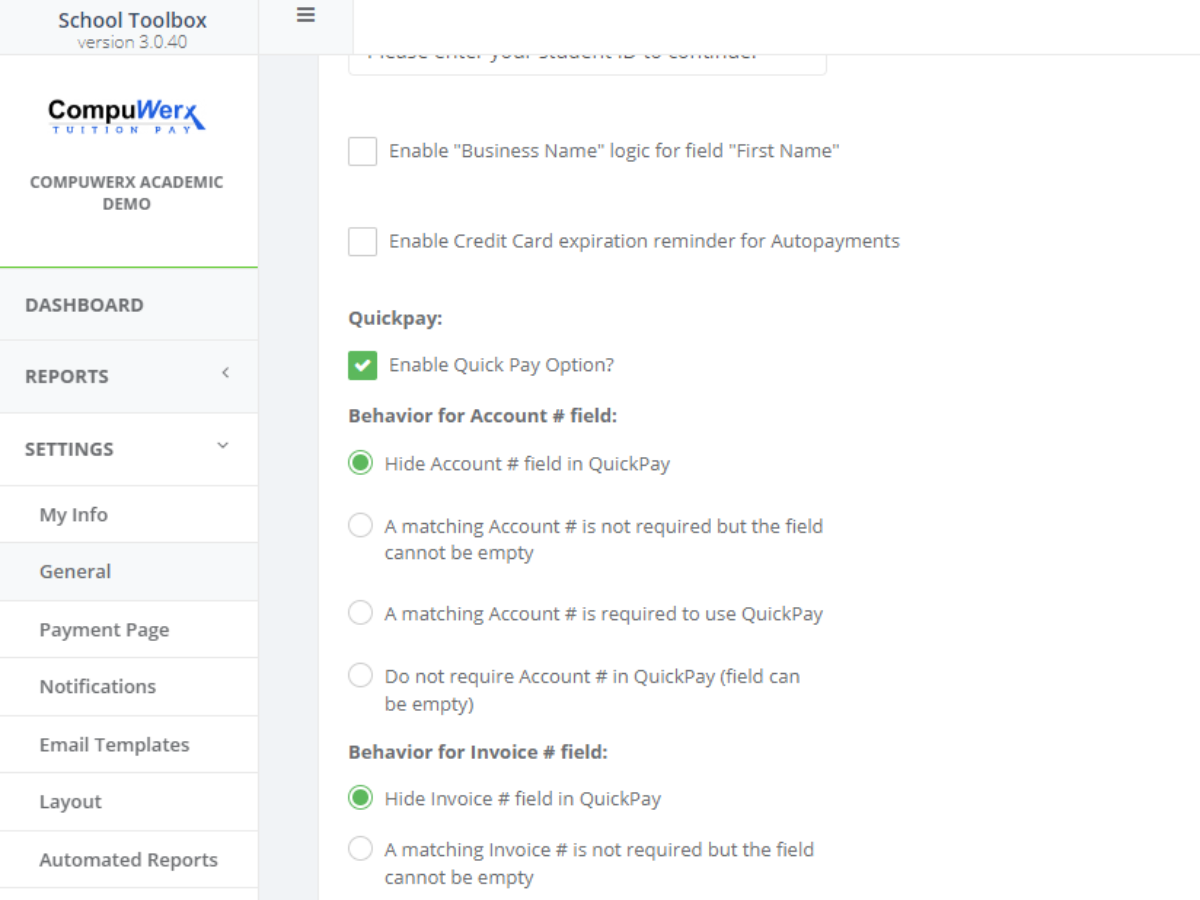Enable Credit Card expiration reminder checkbox
Image resolution: width=1200 pixels, height=900 pixels.
click(362, 241)
